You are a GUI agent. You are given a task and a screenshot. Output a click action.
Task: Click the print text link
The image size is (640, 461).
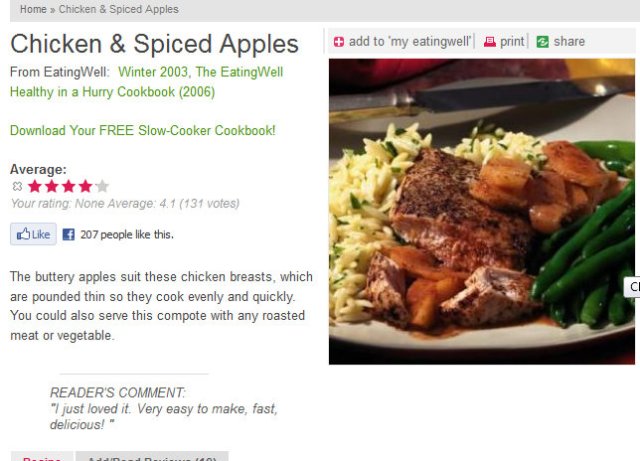(x=512, y=42)
